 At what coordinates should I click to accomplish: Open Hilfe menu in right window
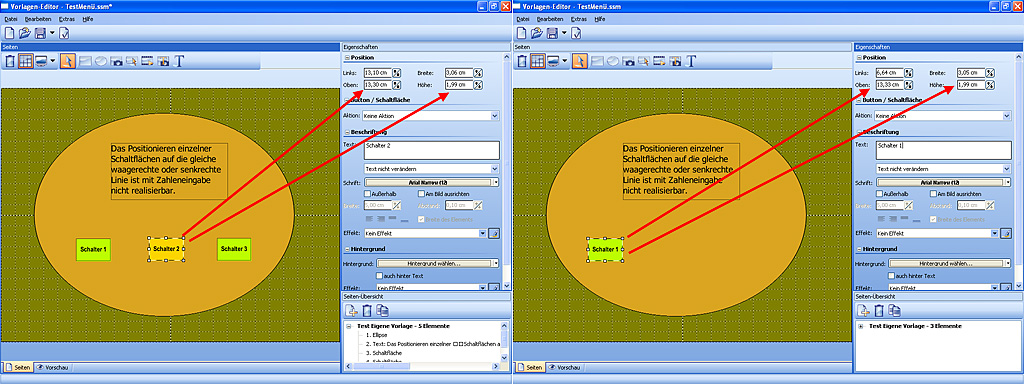click(600, 19)
